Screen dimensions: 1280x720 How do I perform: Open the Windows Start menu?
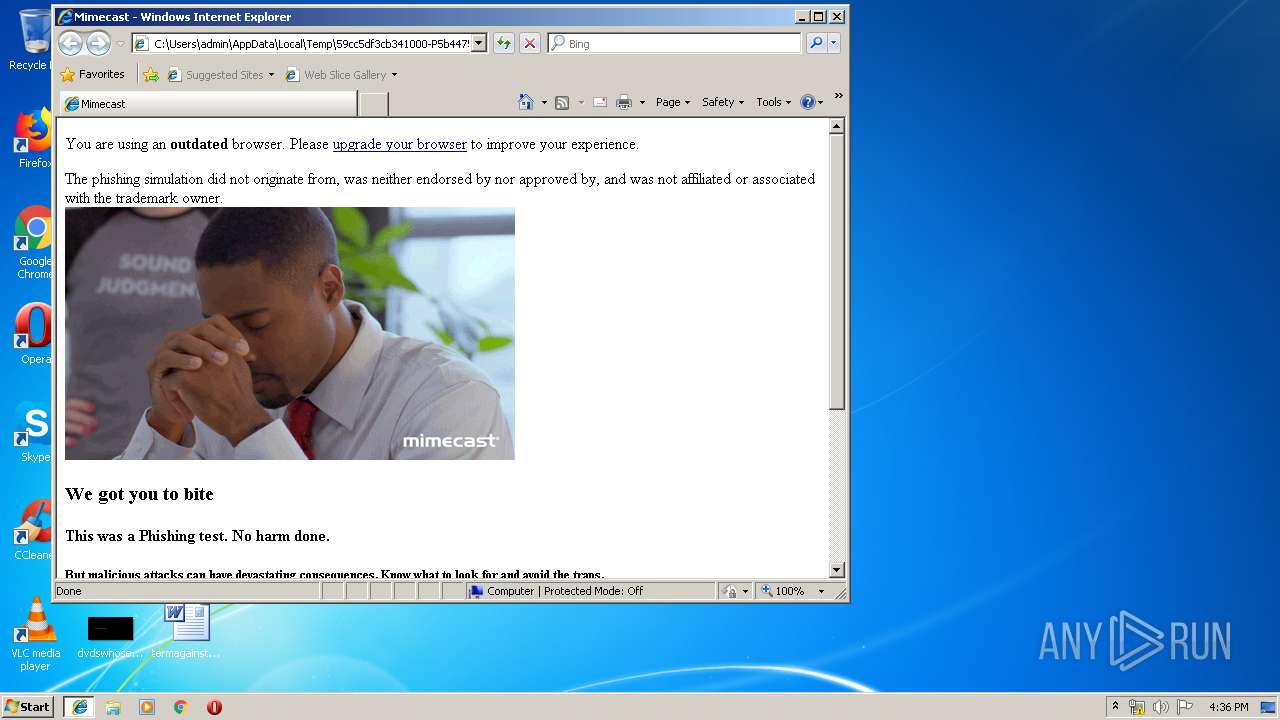27,706
